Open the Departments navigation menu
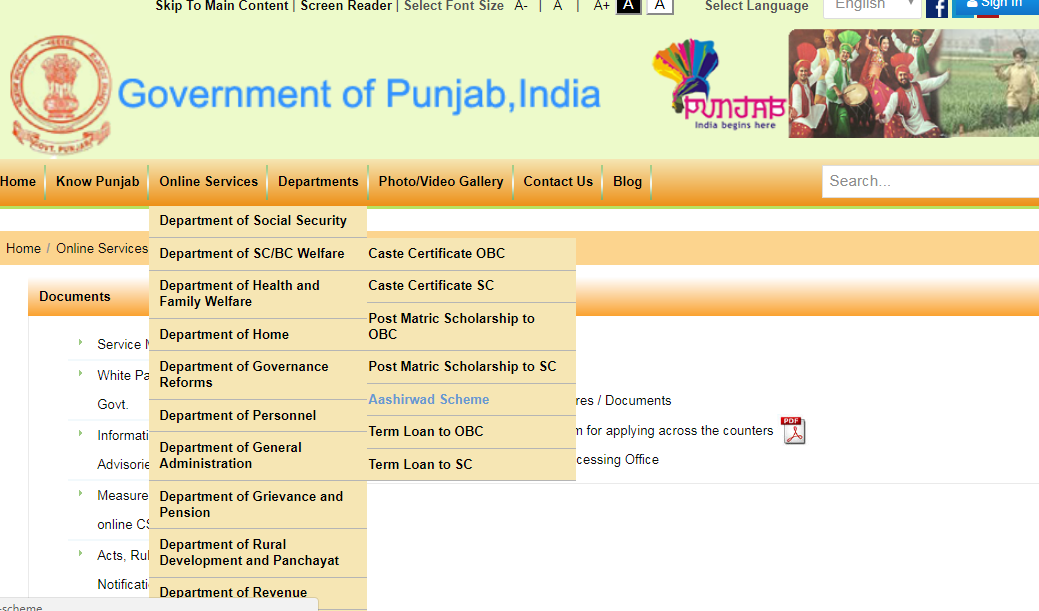The width and height of the screenshot is (1039, 611). pyautogui.click(x=318, y=181)
